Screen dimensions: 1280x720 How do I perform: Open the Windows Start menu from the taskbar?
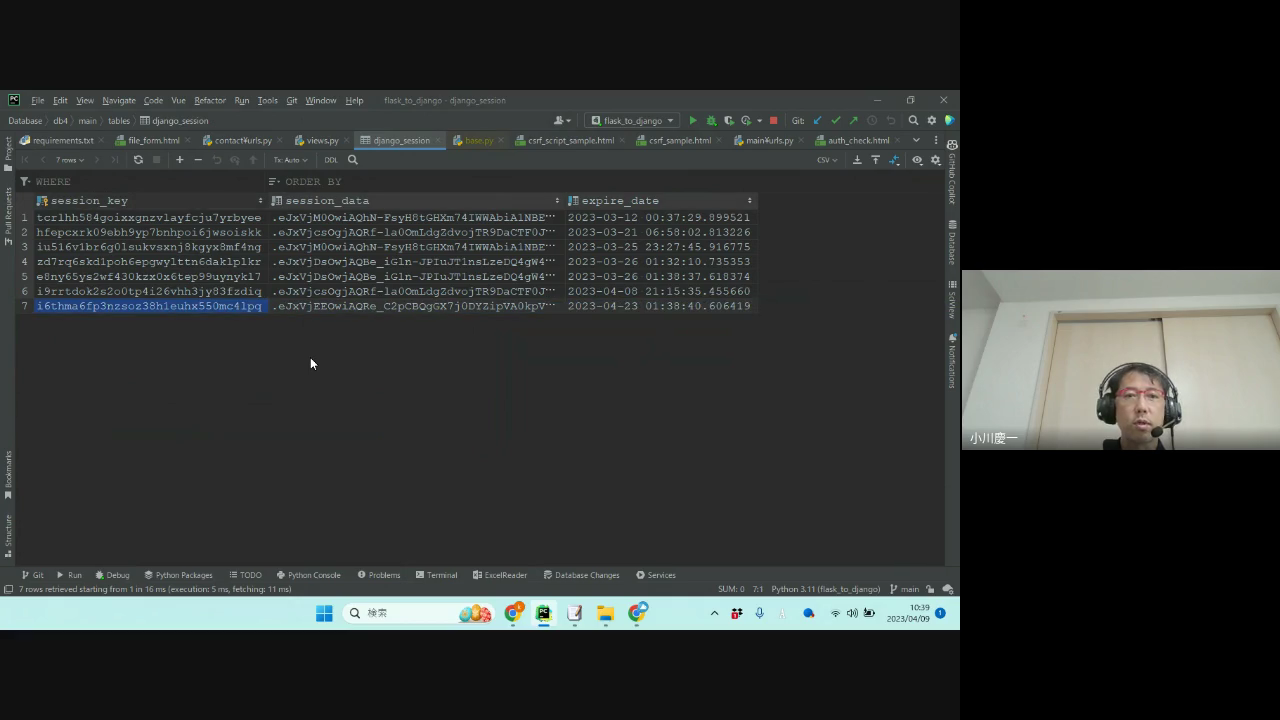point(324,613)
